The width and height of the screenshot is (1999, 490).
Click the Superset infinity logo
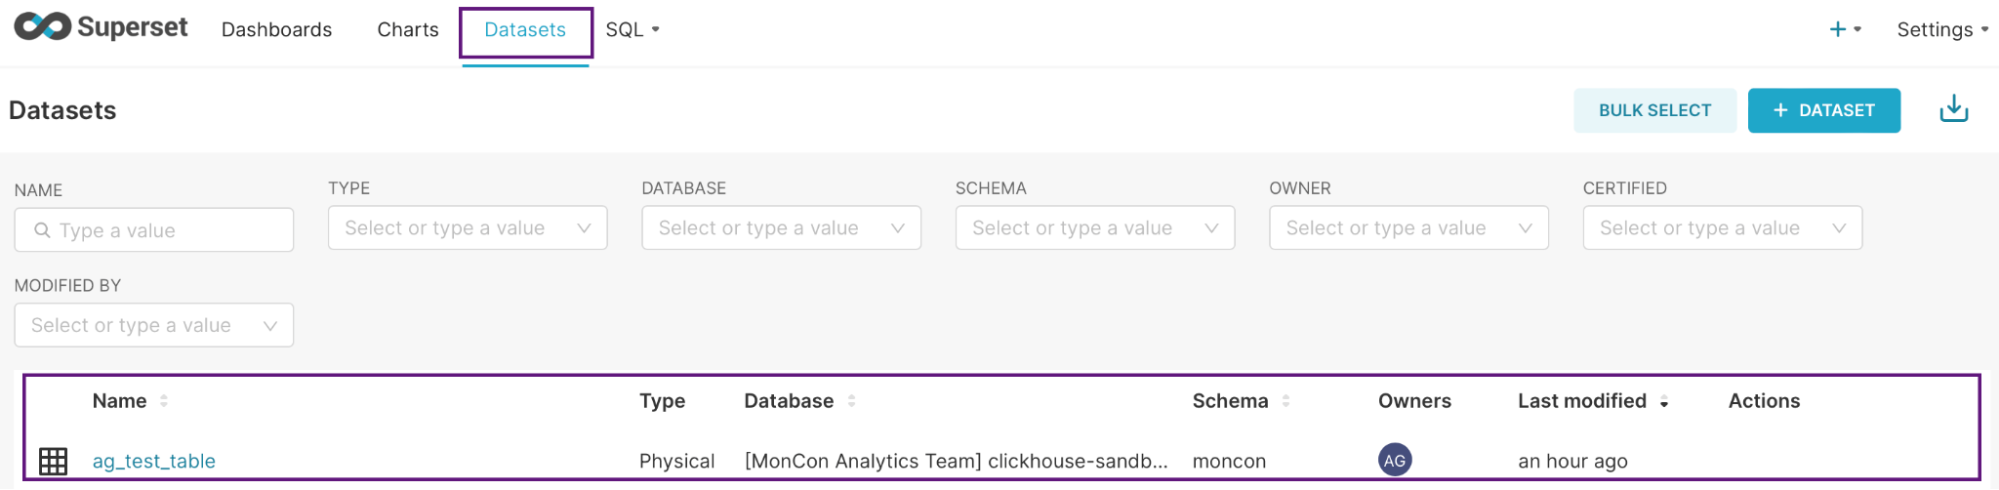tap(42, 28)
